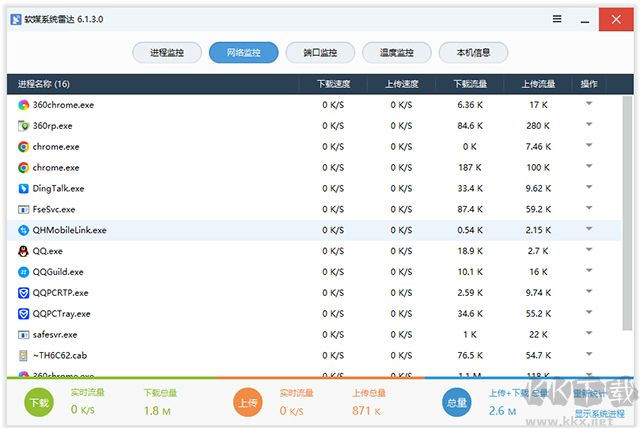Open the action arrow for DingTalk.exe
This screenshot has height=428, width=640.
point(589,188)
